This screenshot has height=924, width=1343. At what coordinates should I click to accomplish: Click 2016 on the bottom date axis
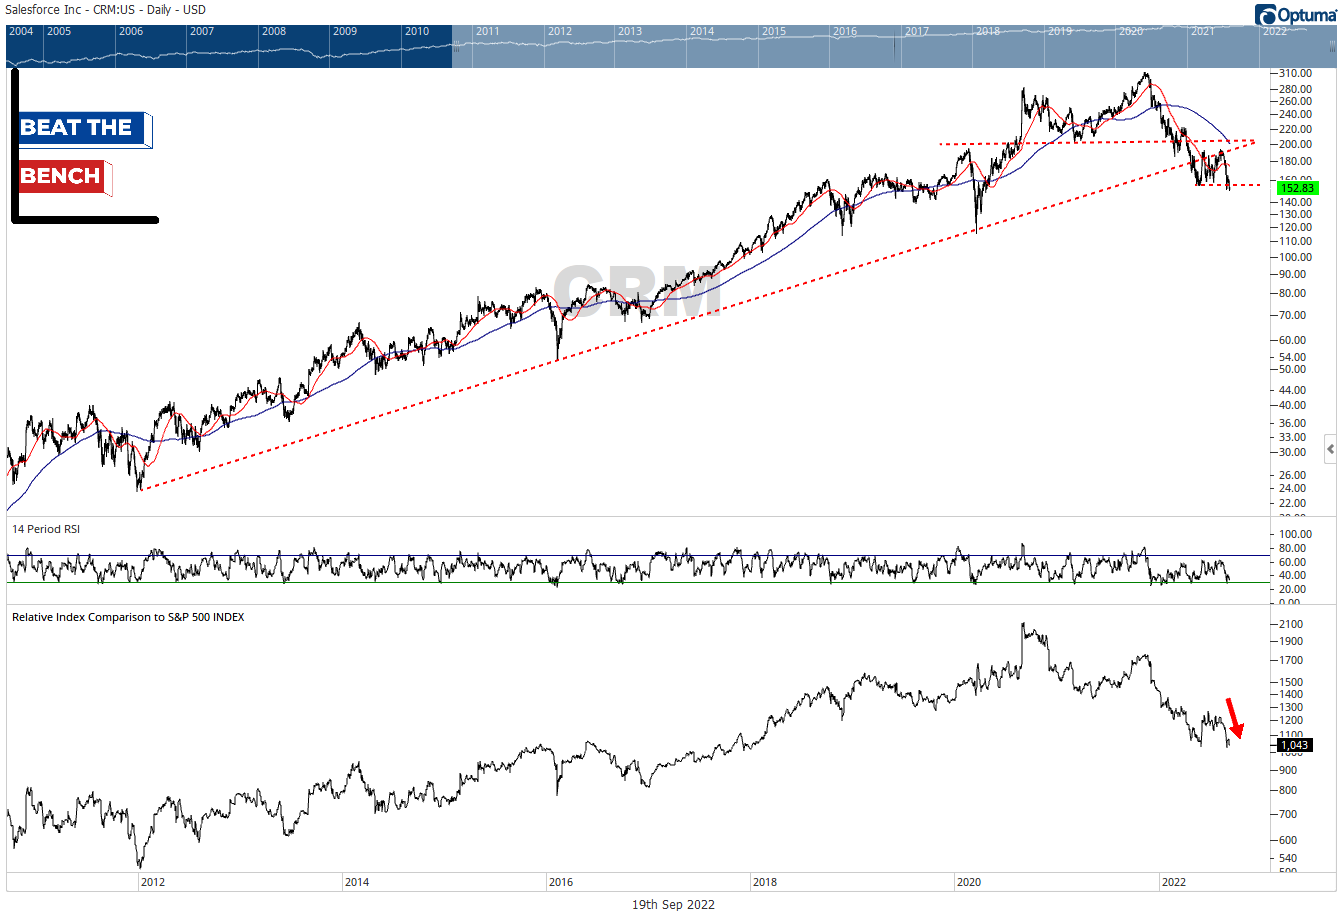(561, 882)
